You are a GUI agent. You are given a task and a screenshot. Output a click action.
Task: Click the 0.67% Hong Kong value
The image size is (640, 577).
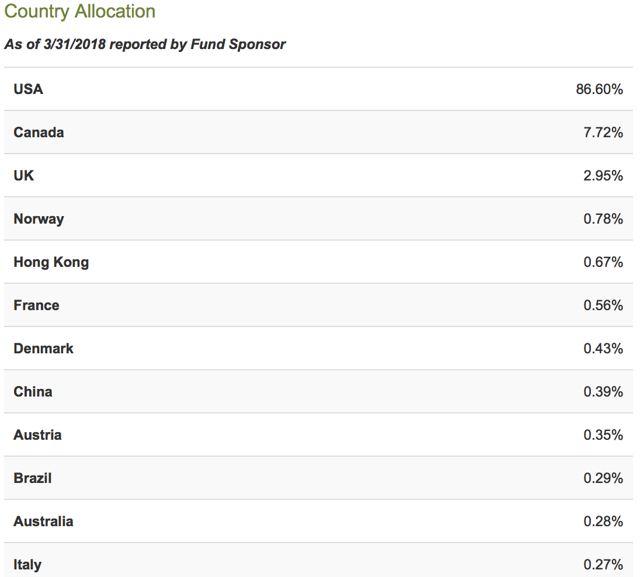tap(603, 262)
